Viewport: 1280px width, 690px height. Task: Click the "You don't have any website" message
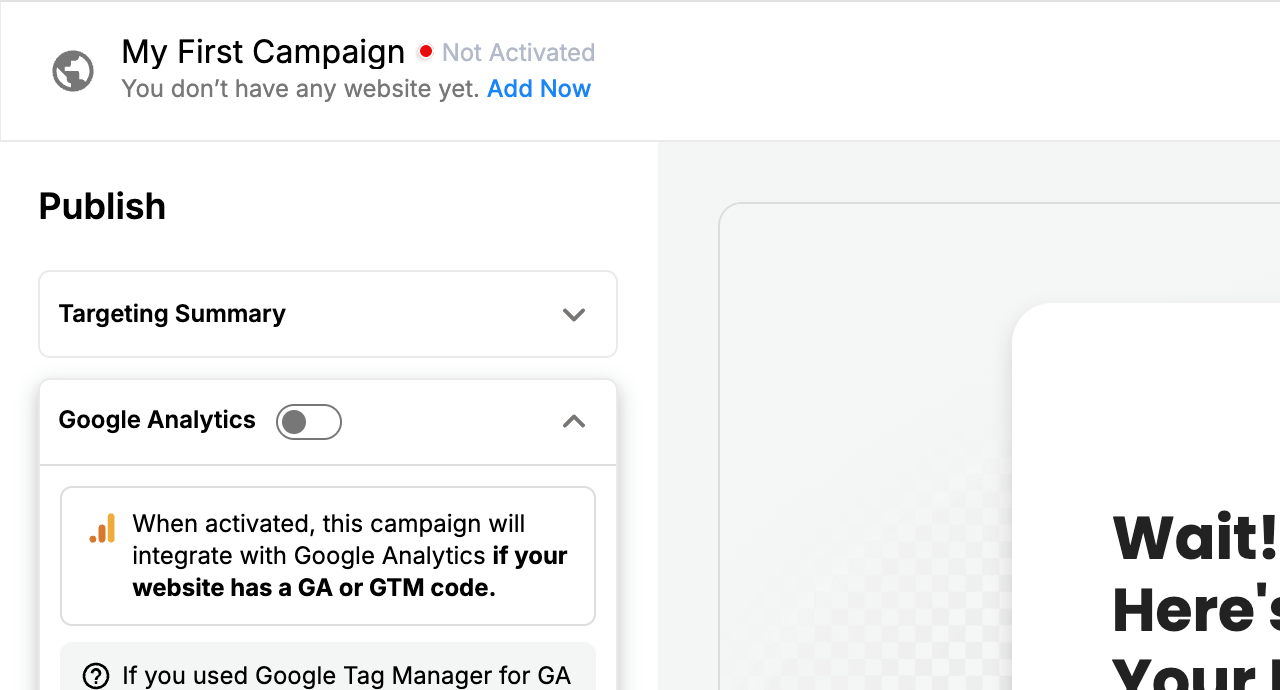[x=300, y=89]
